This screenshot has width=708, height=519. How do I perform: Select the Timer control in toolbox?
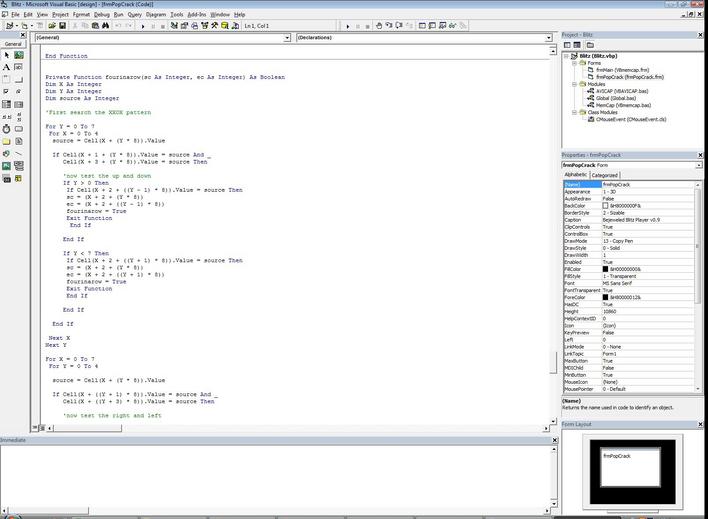click(x=7, y=129)
